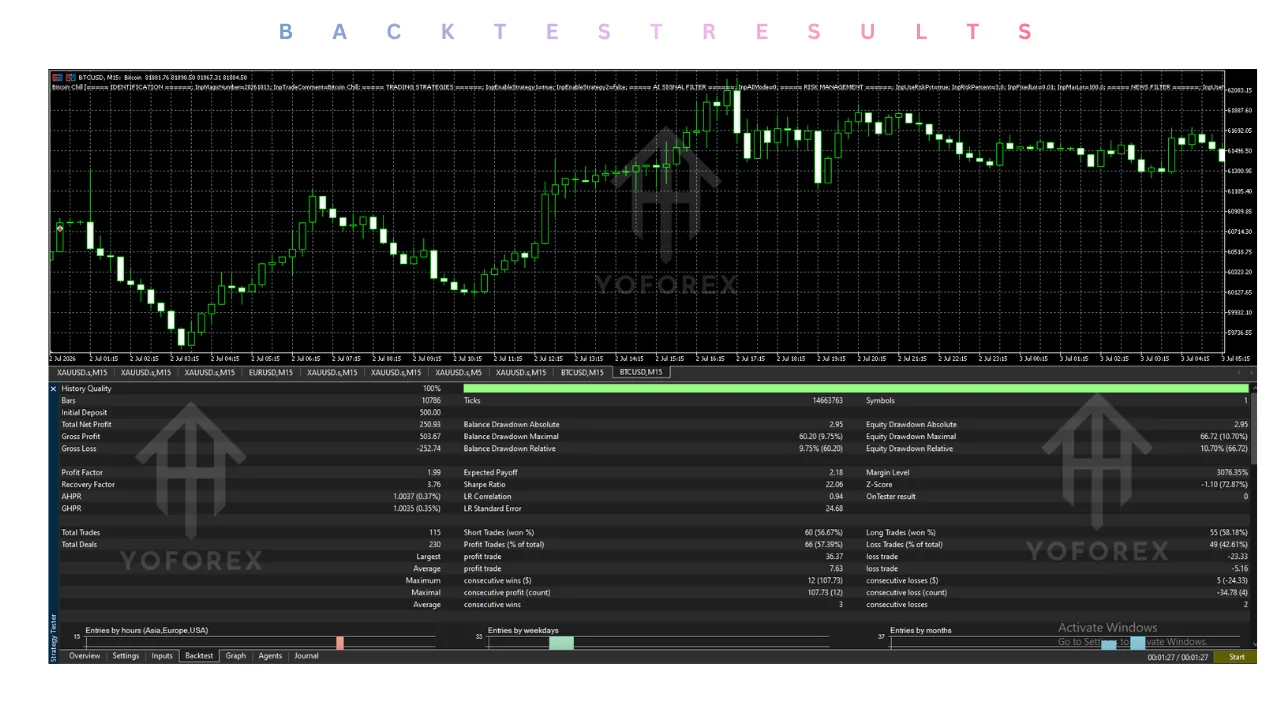Click the Recovery Factor value 3.76
This screenshot has width=1280, height=720.
(x=434, y=484)
